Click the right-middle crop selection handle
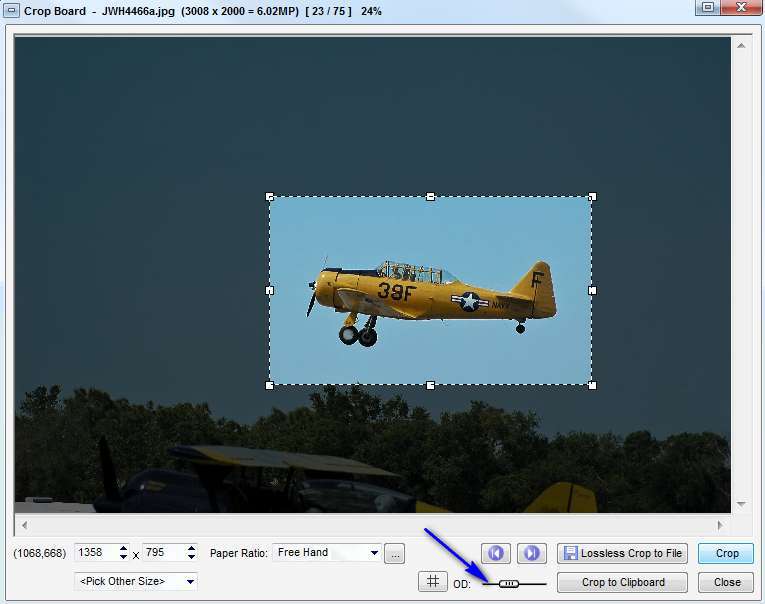765x604 pixels. tap(592, 291)
